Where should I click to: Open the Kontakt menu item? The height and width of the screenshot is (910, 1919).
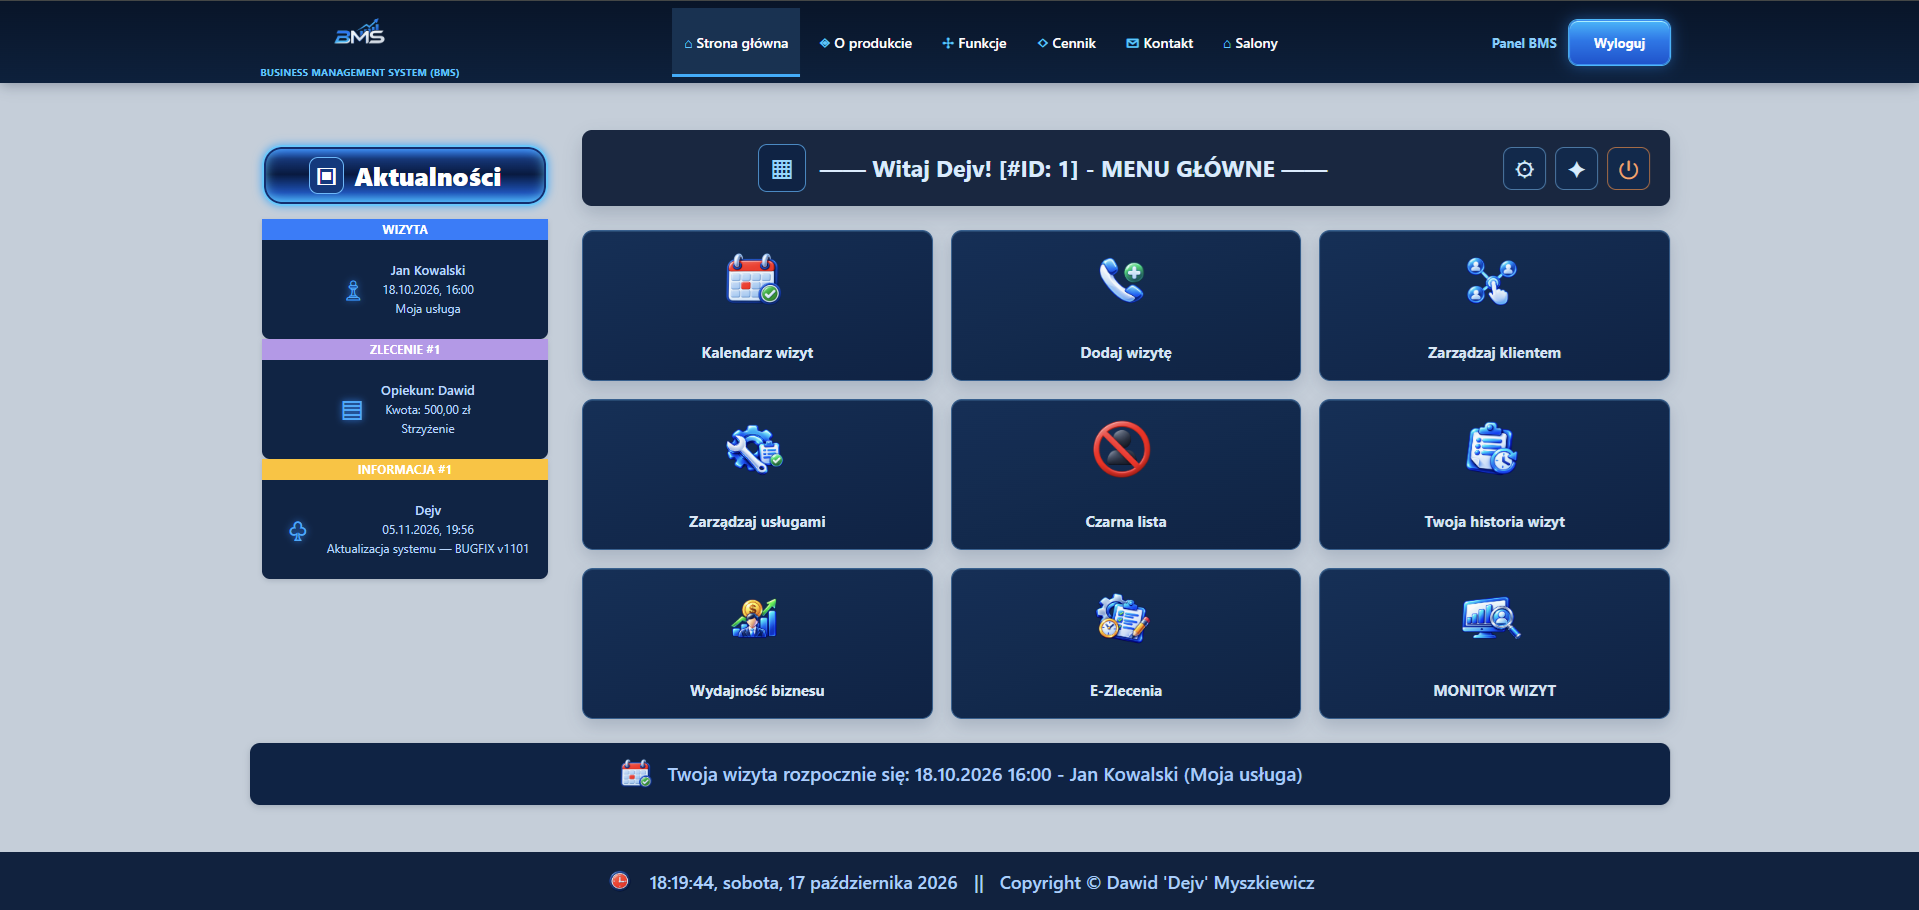1160,43
